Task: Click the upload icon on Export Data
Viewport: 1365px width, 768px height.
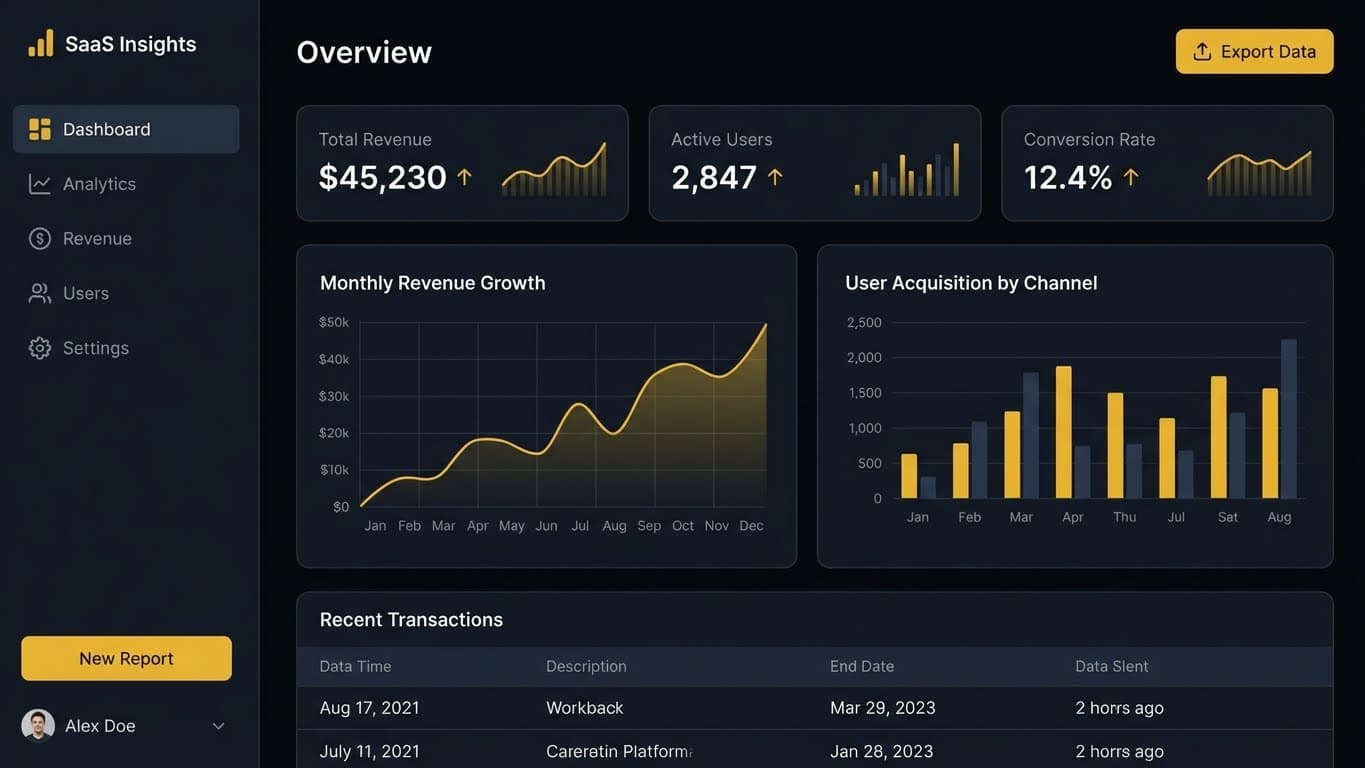Action: (1203, 51)
